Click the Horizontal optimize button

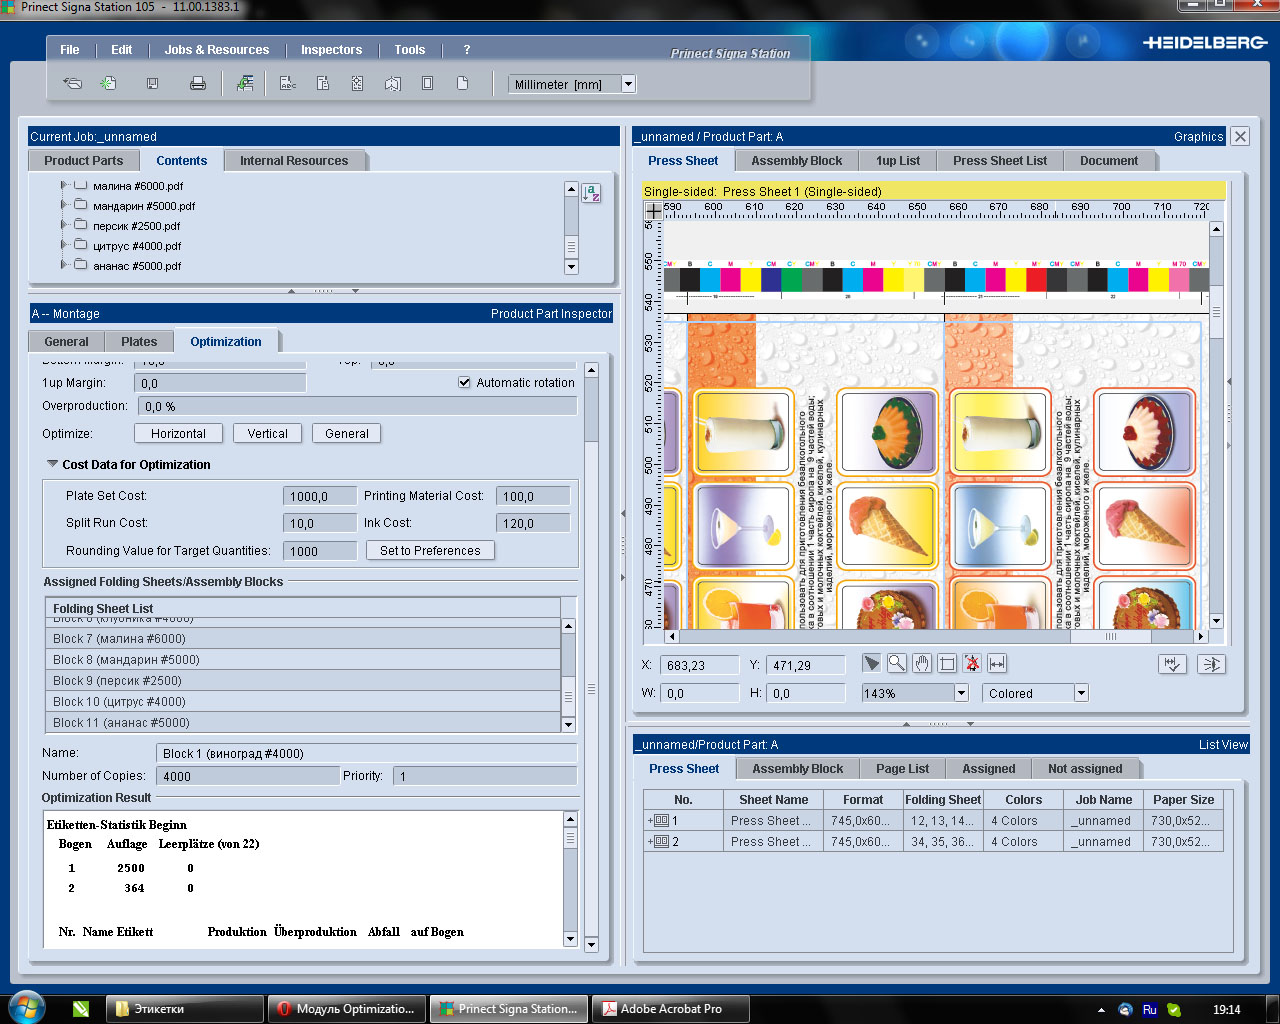click(178, 433)
